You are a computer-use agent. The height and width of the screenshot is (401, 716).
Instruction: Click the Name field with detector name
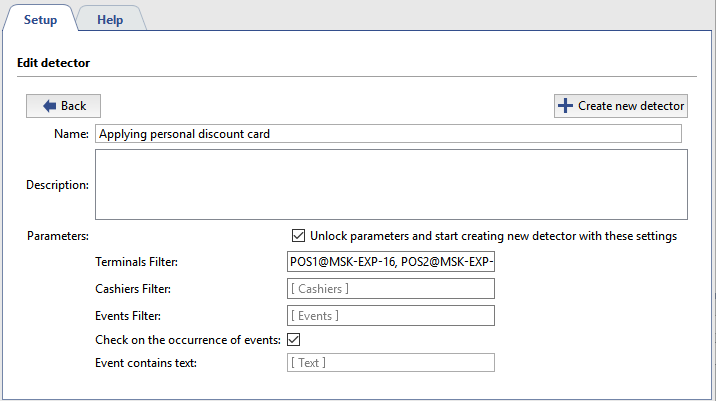[x=388, y=134]
